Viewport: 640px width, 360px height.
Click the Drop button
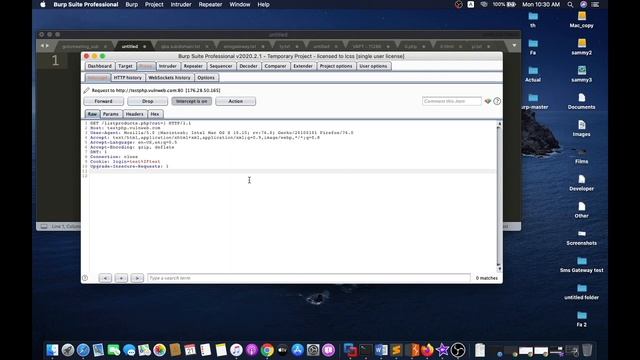pyautogui.click(x=147, y=101)
